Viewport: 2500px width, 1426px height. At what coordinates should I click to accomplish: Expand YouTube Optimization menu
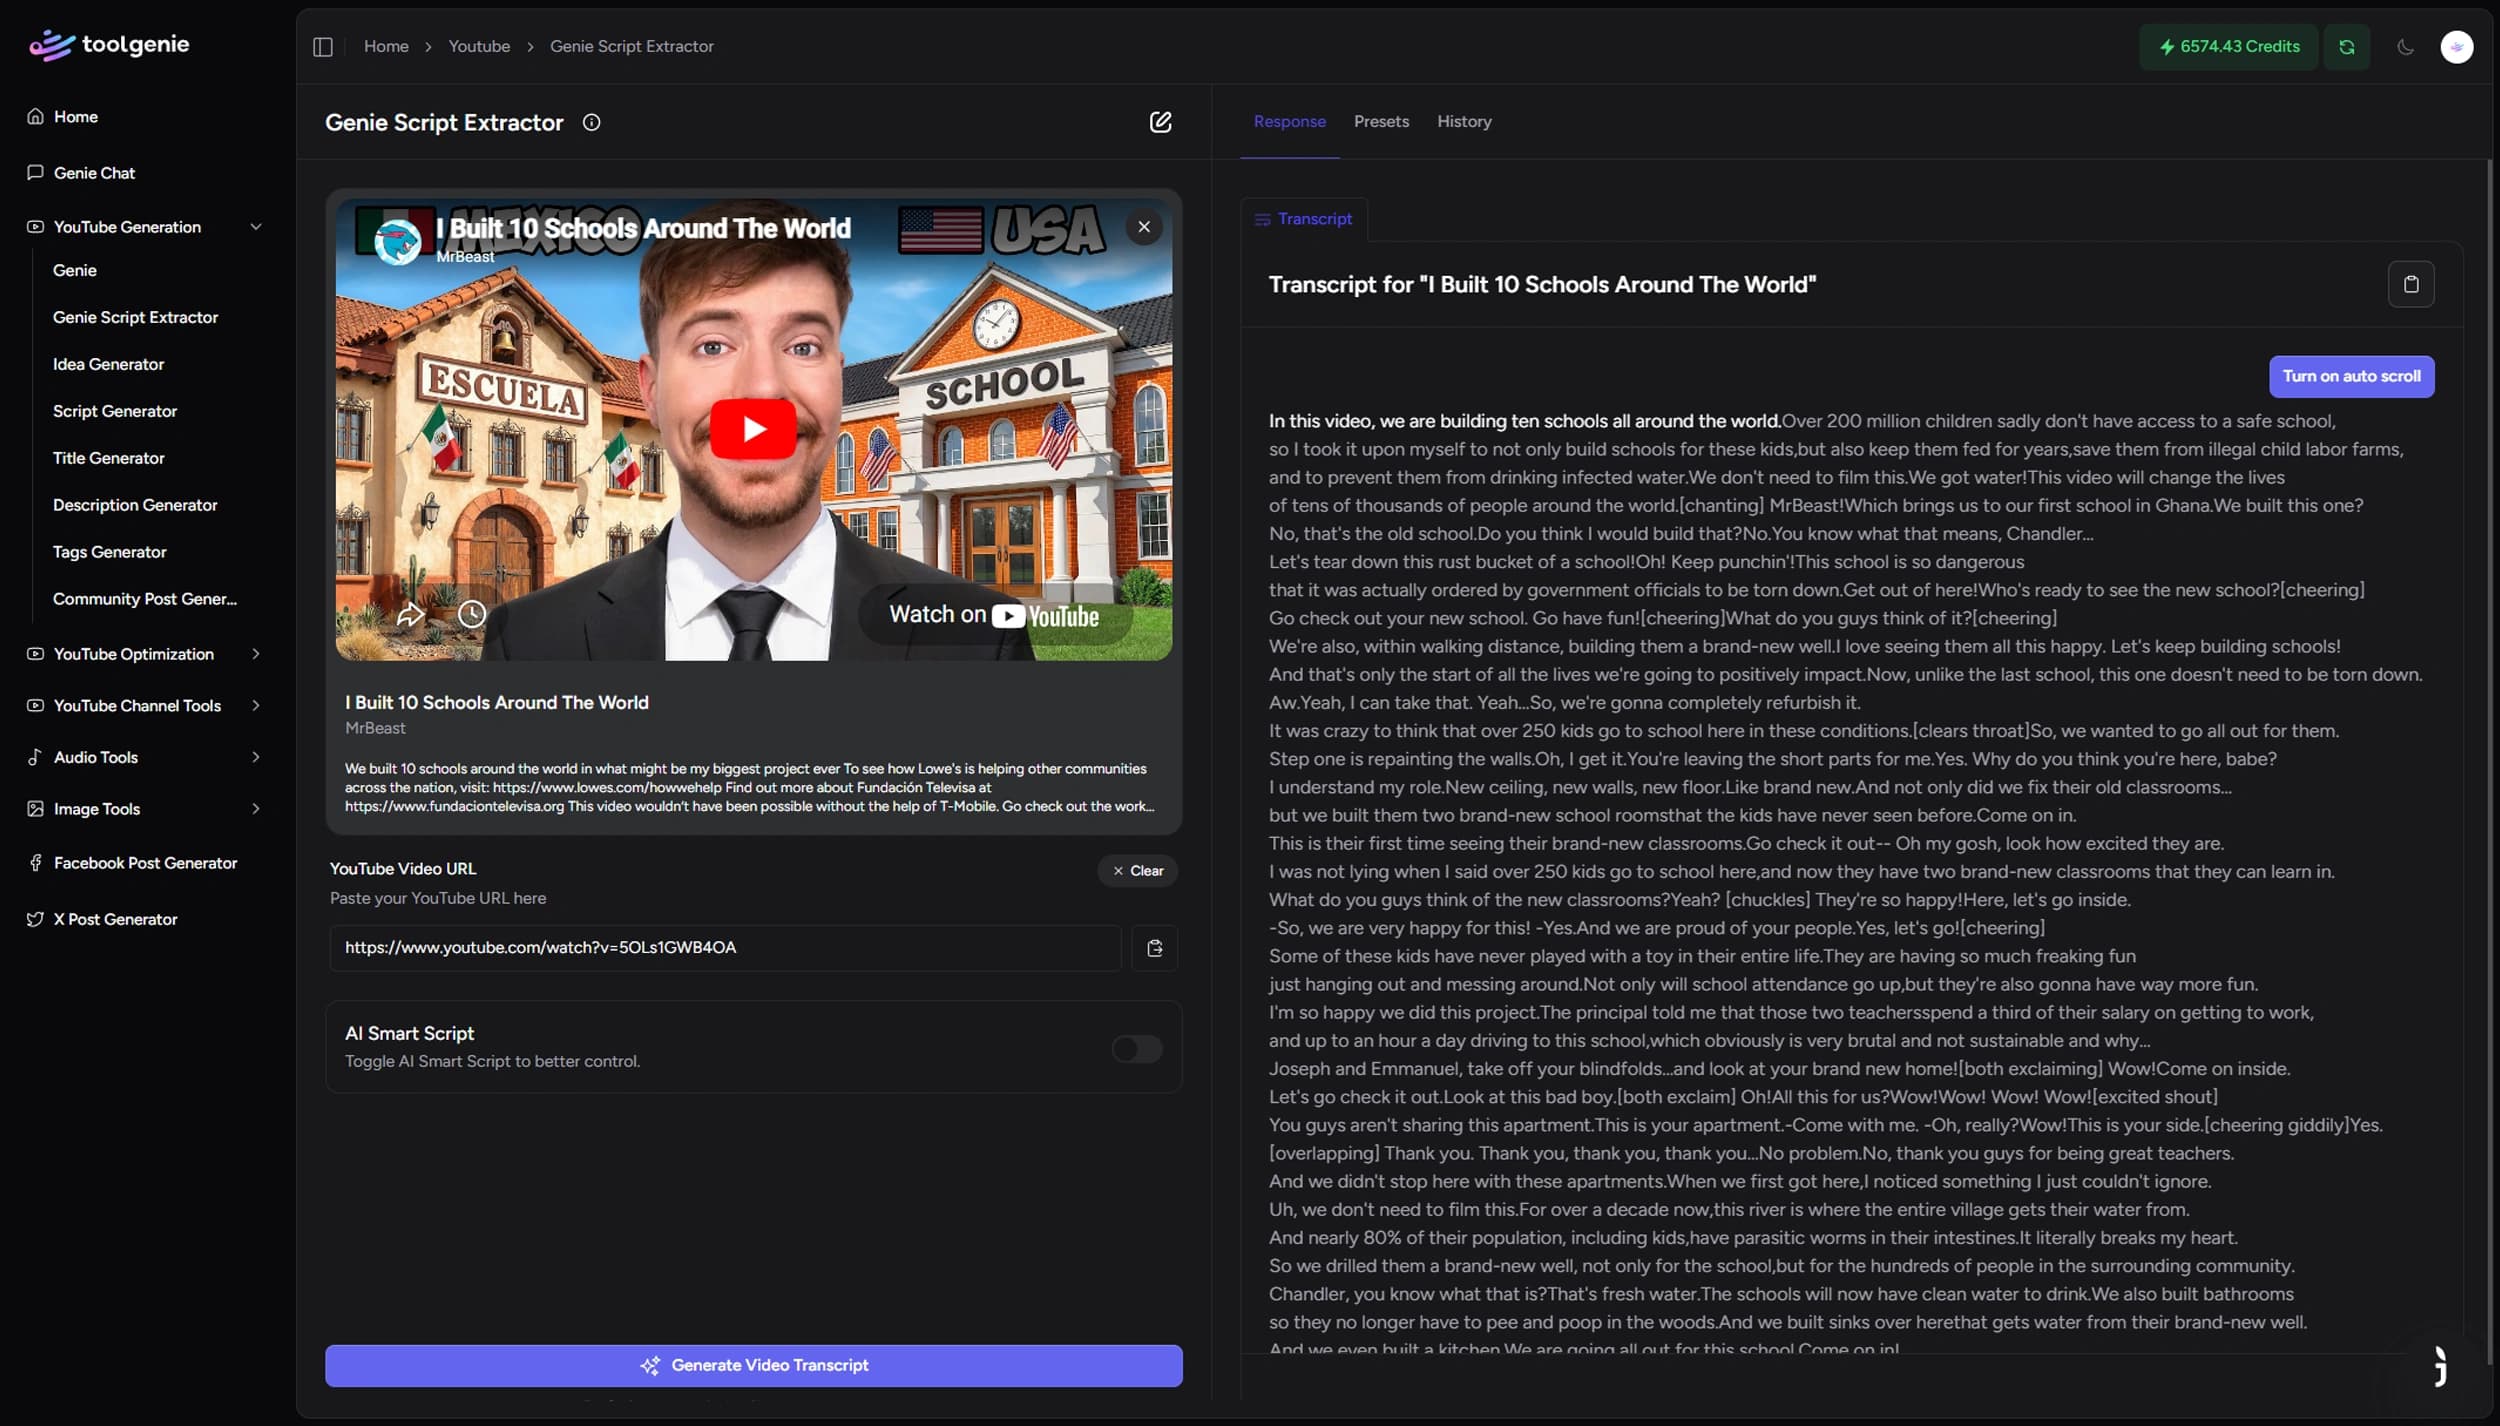tap(145, 654)
